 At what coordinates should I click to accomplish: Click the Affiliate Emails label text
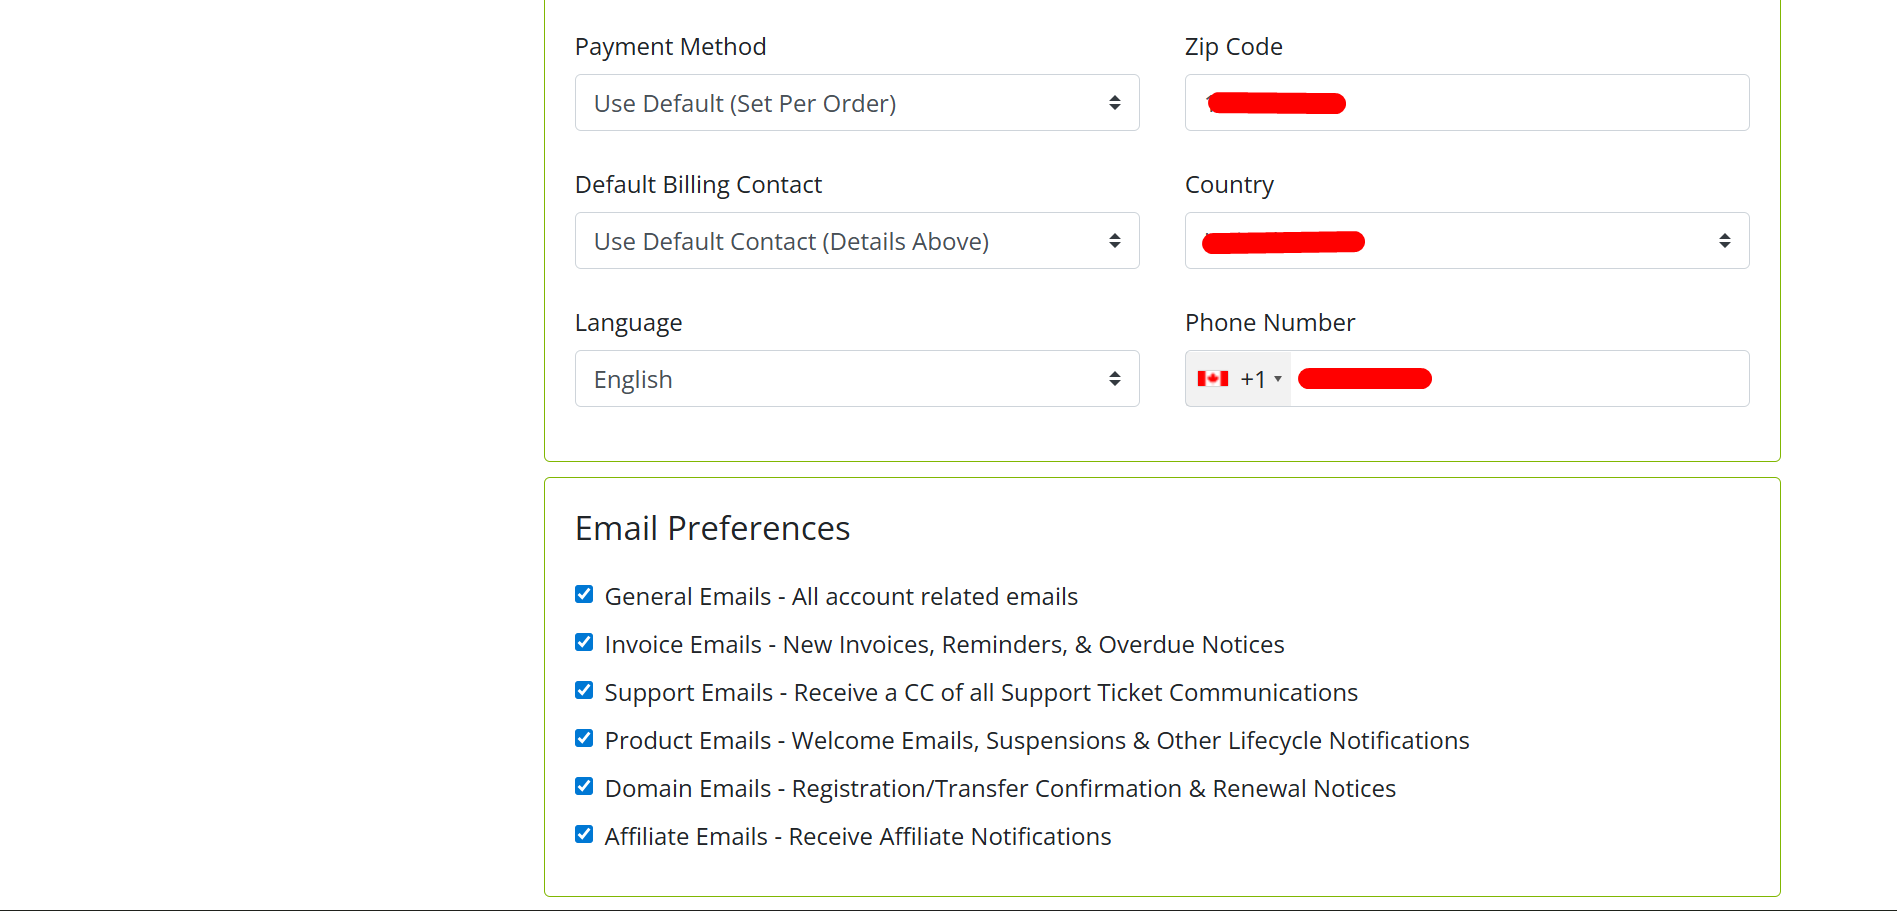[857, 837]
